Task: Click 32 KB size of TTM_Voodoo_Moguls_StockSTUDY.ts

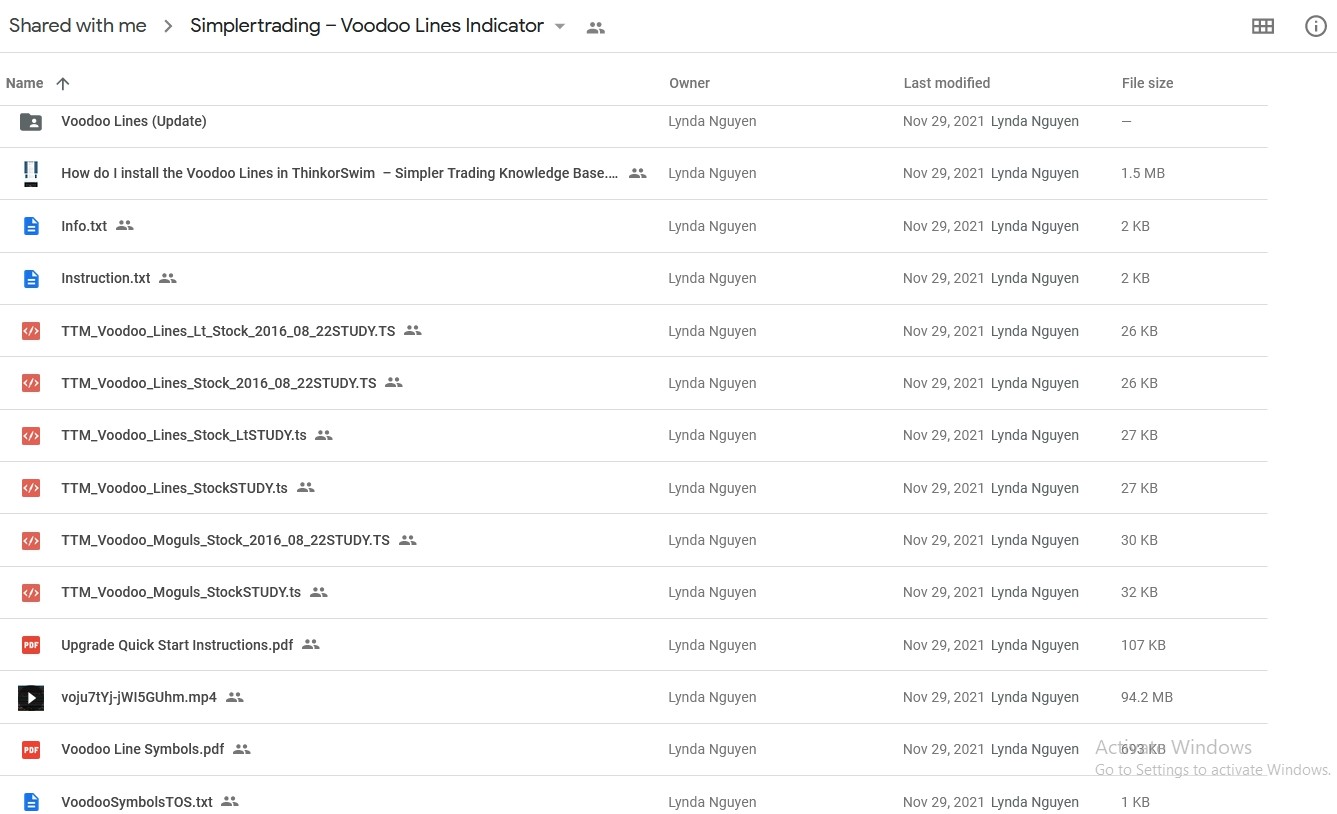Action: pyautogui.click(x=1139, y=592)
